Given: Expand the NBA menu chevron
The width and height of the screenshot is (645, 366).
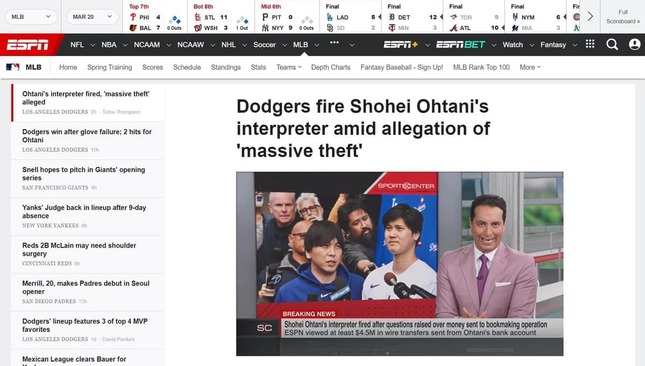Looking at the screenshot, I should pyautogui.click(x=125, y=45).
